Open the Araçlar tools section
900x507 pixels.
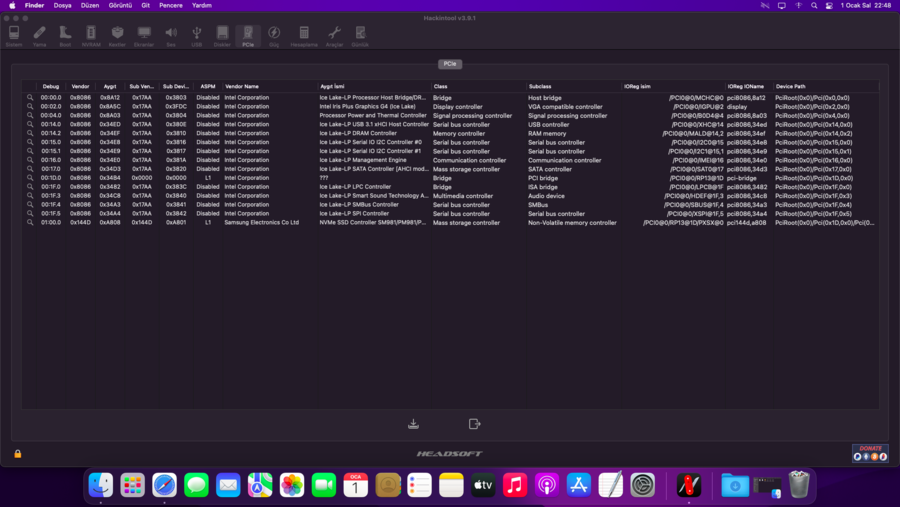tap(335, 36)
